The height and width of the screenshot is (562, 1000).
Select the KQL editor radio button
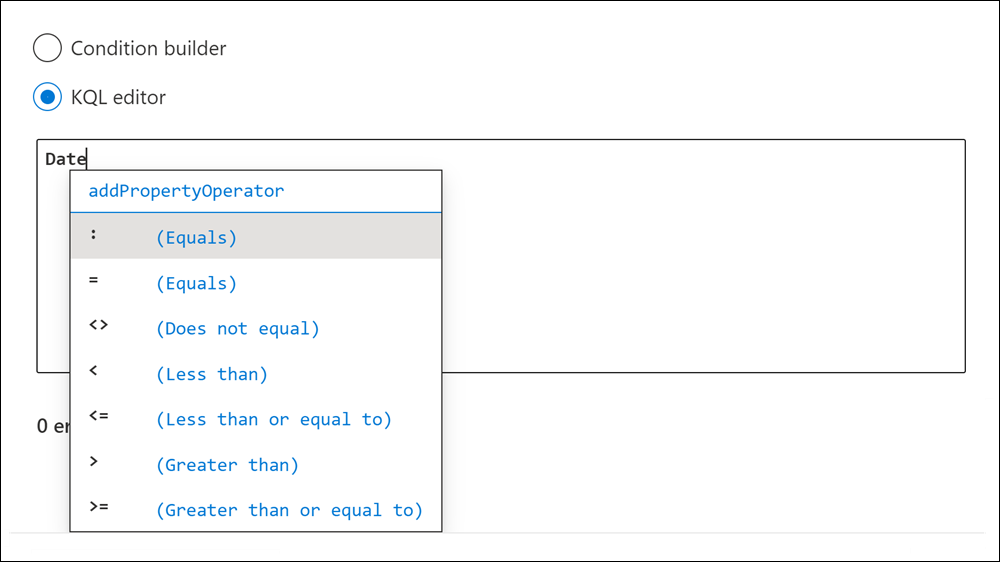tap(47, 97)
